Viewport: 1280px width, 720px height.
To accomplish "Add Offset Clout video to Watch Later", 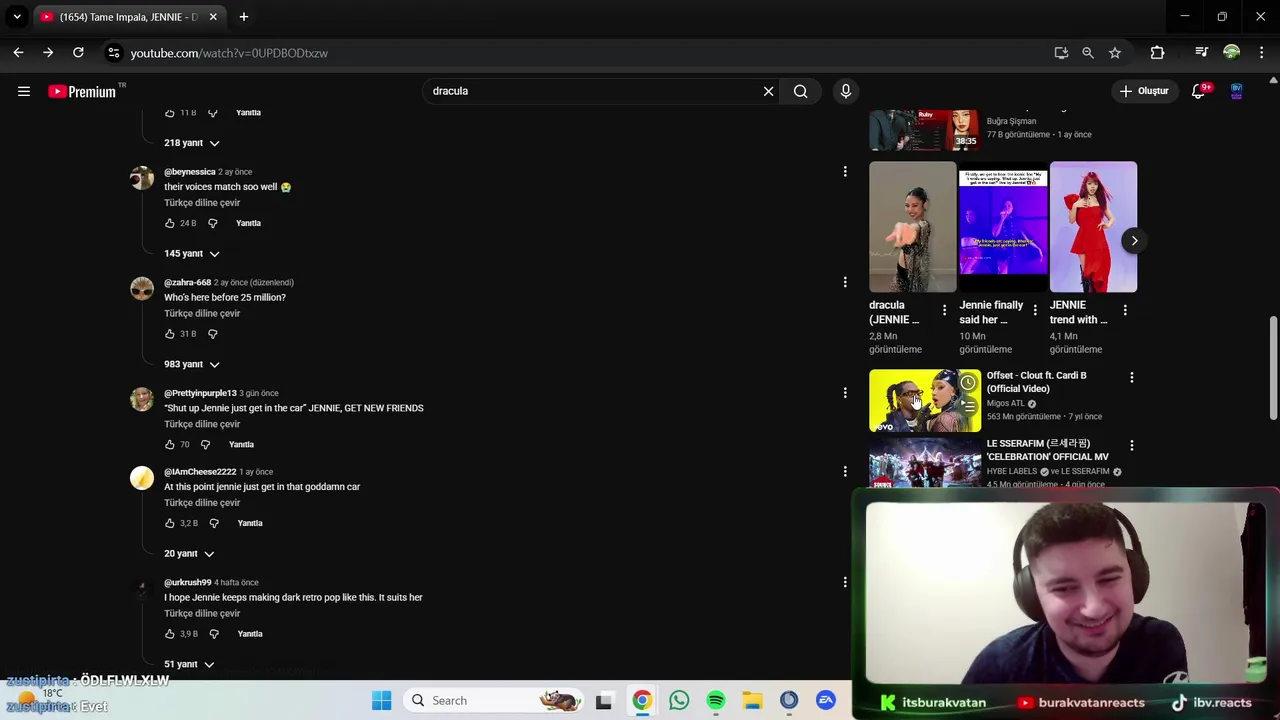I will [x=968, y=383].
